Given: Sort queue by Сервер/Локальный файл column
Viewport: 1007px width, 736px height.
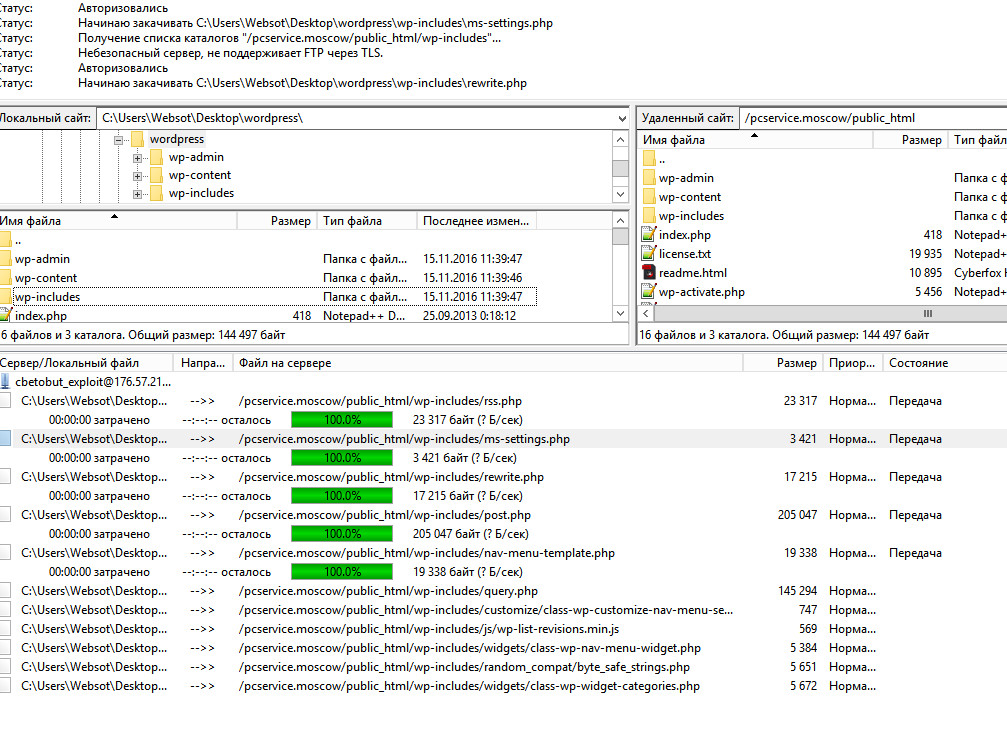Looking at the screenshot, I should point(86,363).
